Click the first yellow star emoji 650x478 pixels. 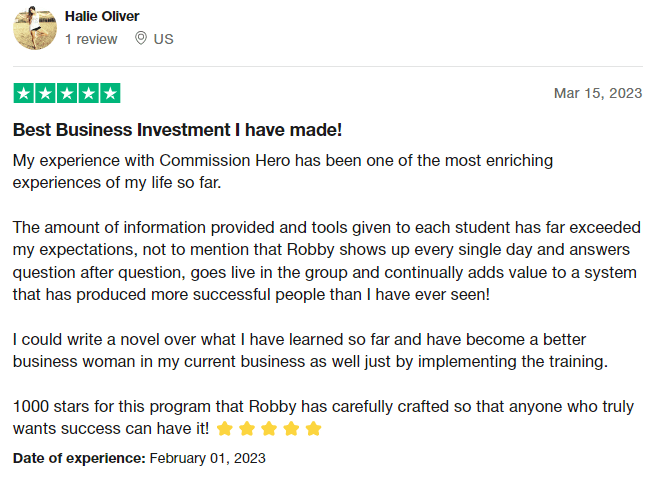point(224,429)
